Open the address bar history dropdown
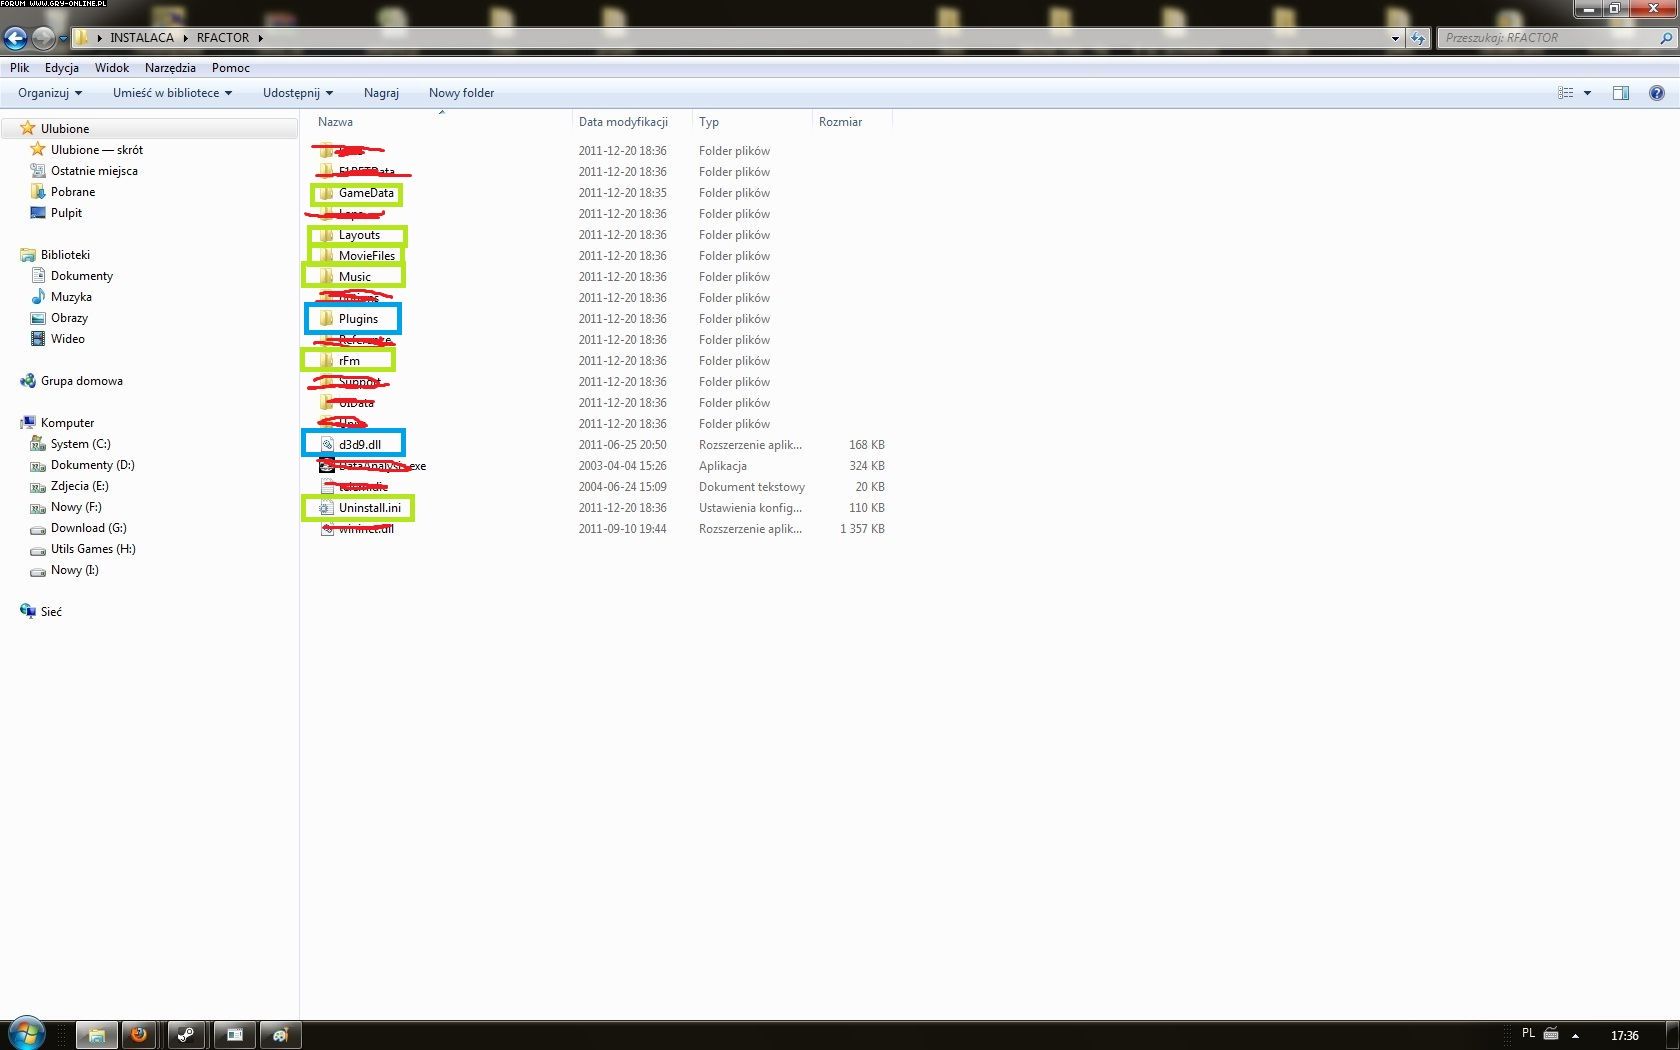1680x1050 pixels. 1395,38
